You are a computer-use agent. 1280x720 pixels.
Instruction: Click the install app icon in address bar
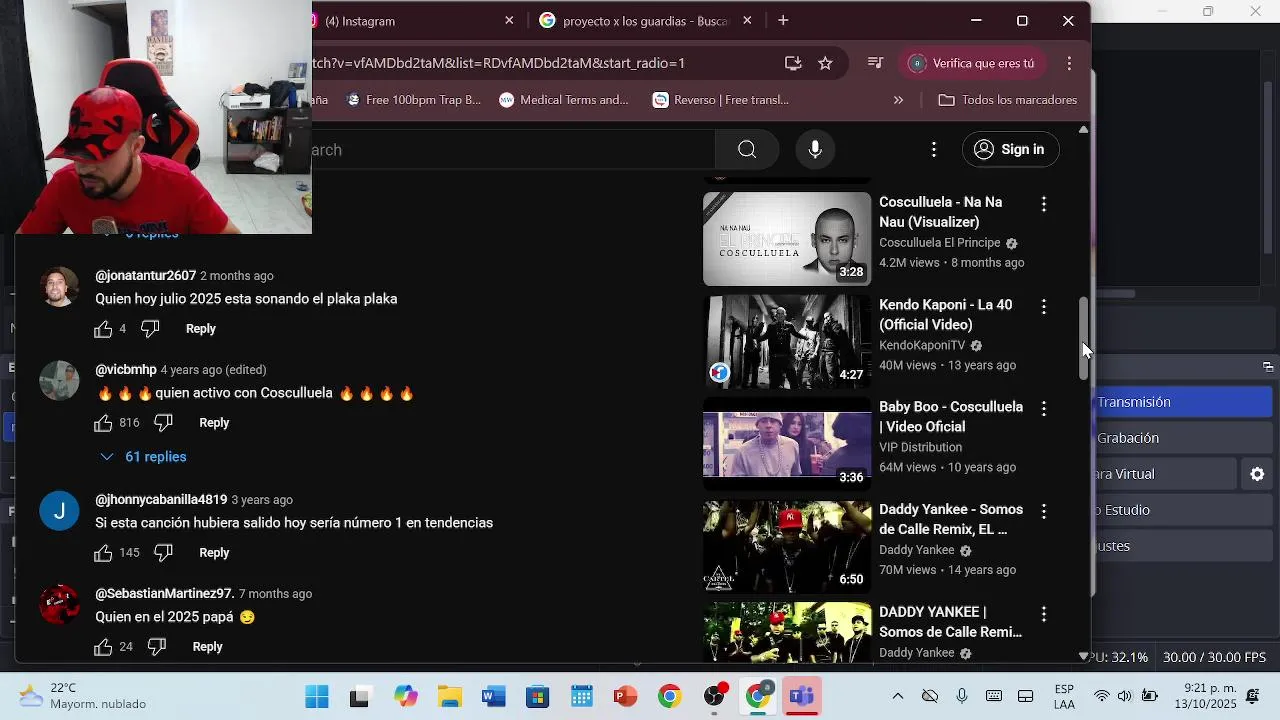[793, 63]
